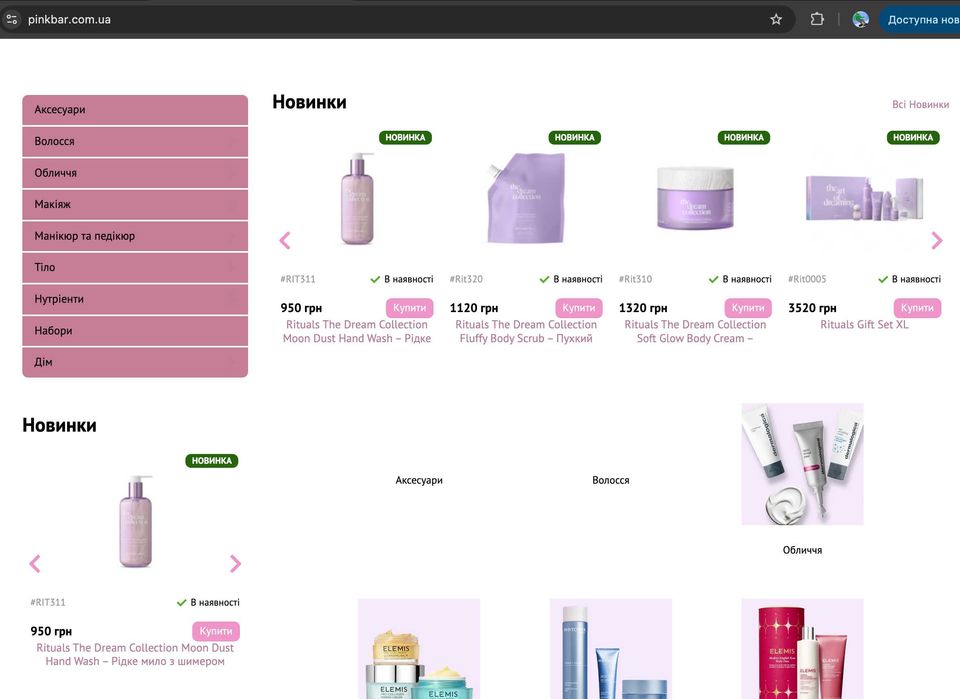Click product code #Rit0005
This screenshot has height=699, width=960.
(x=807, y=279)
